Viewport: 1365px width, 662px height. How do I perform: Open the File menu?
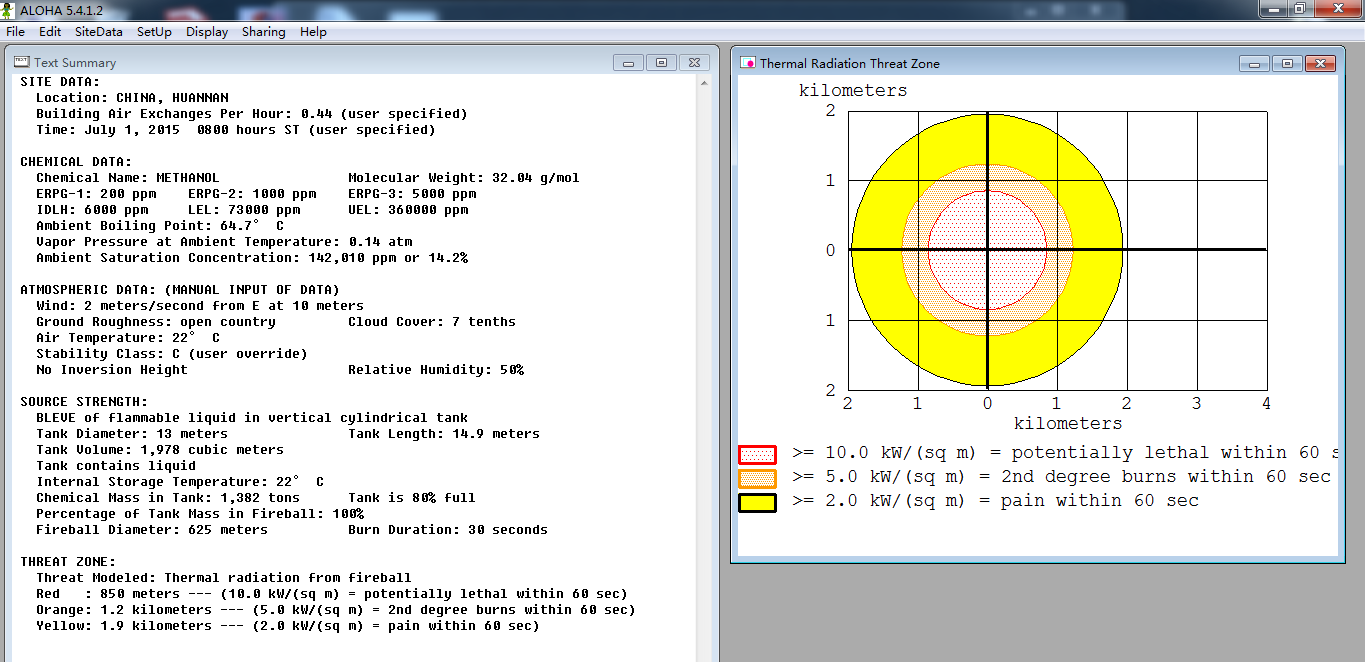click(15, 31)
